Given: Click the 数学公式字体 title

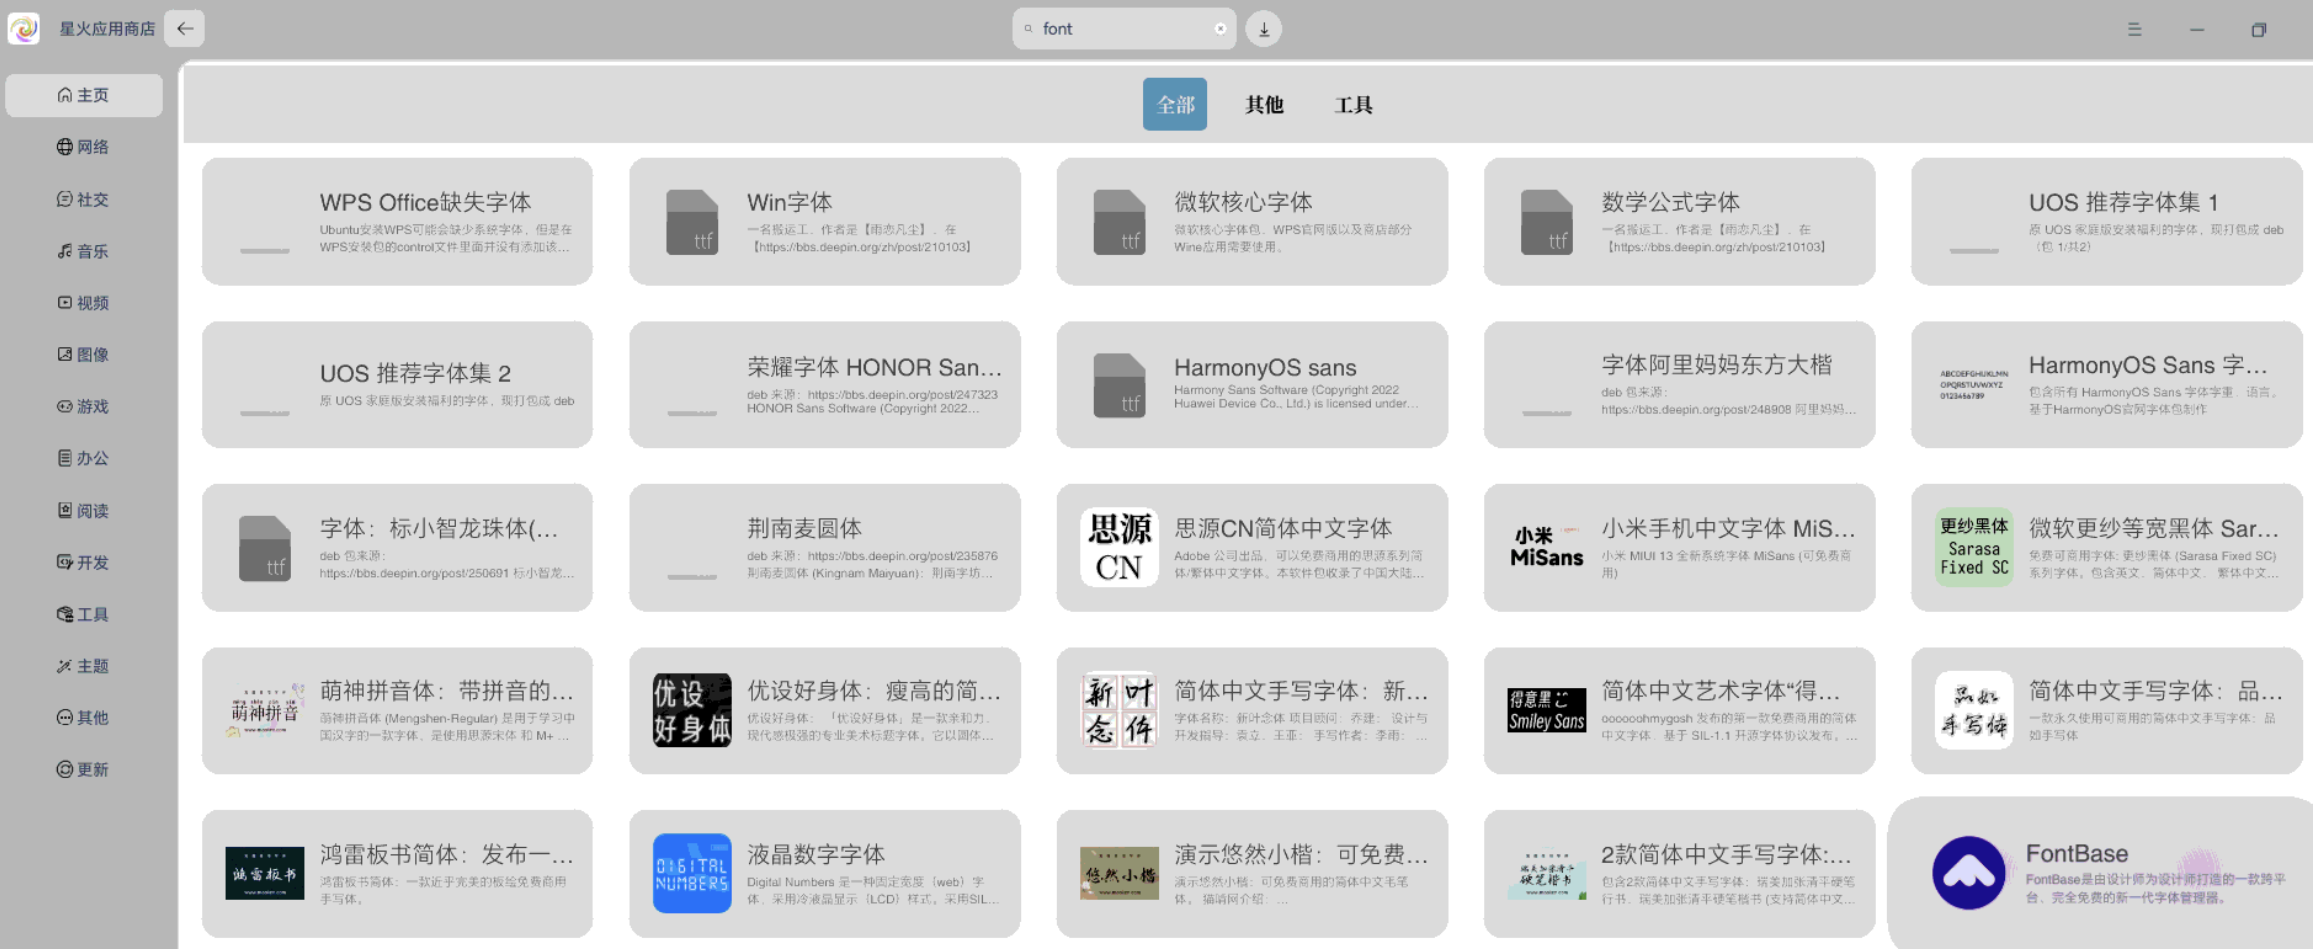Looking at the screenshot, I should coord(1670,202).
